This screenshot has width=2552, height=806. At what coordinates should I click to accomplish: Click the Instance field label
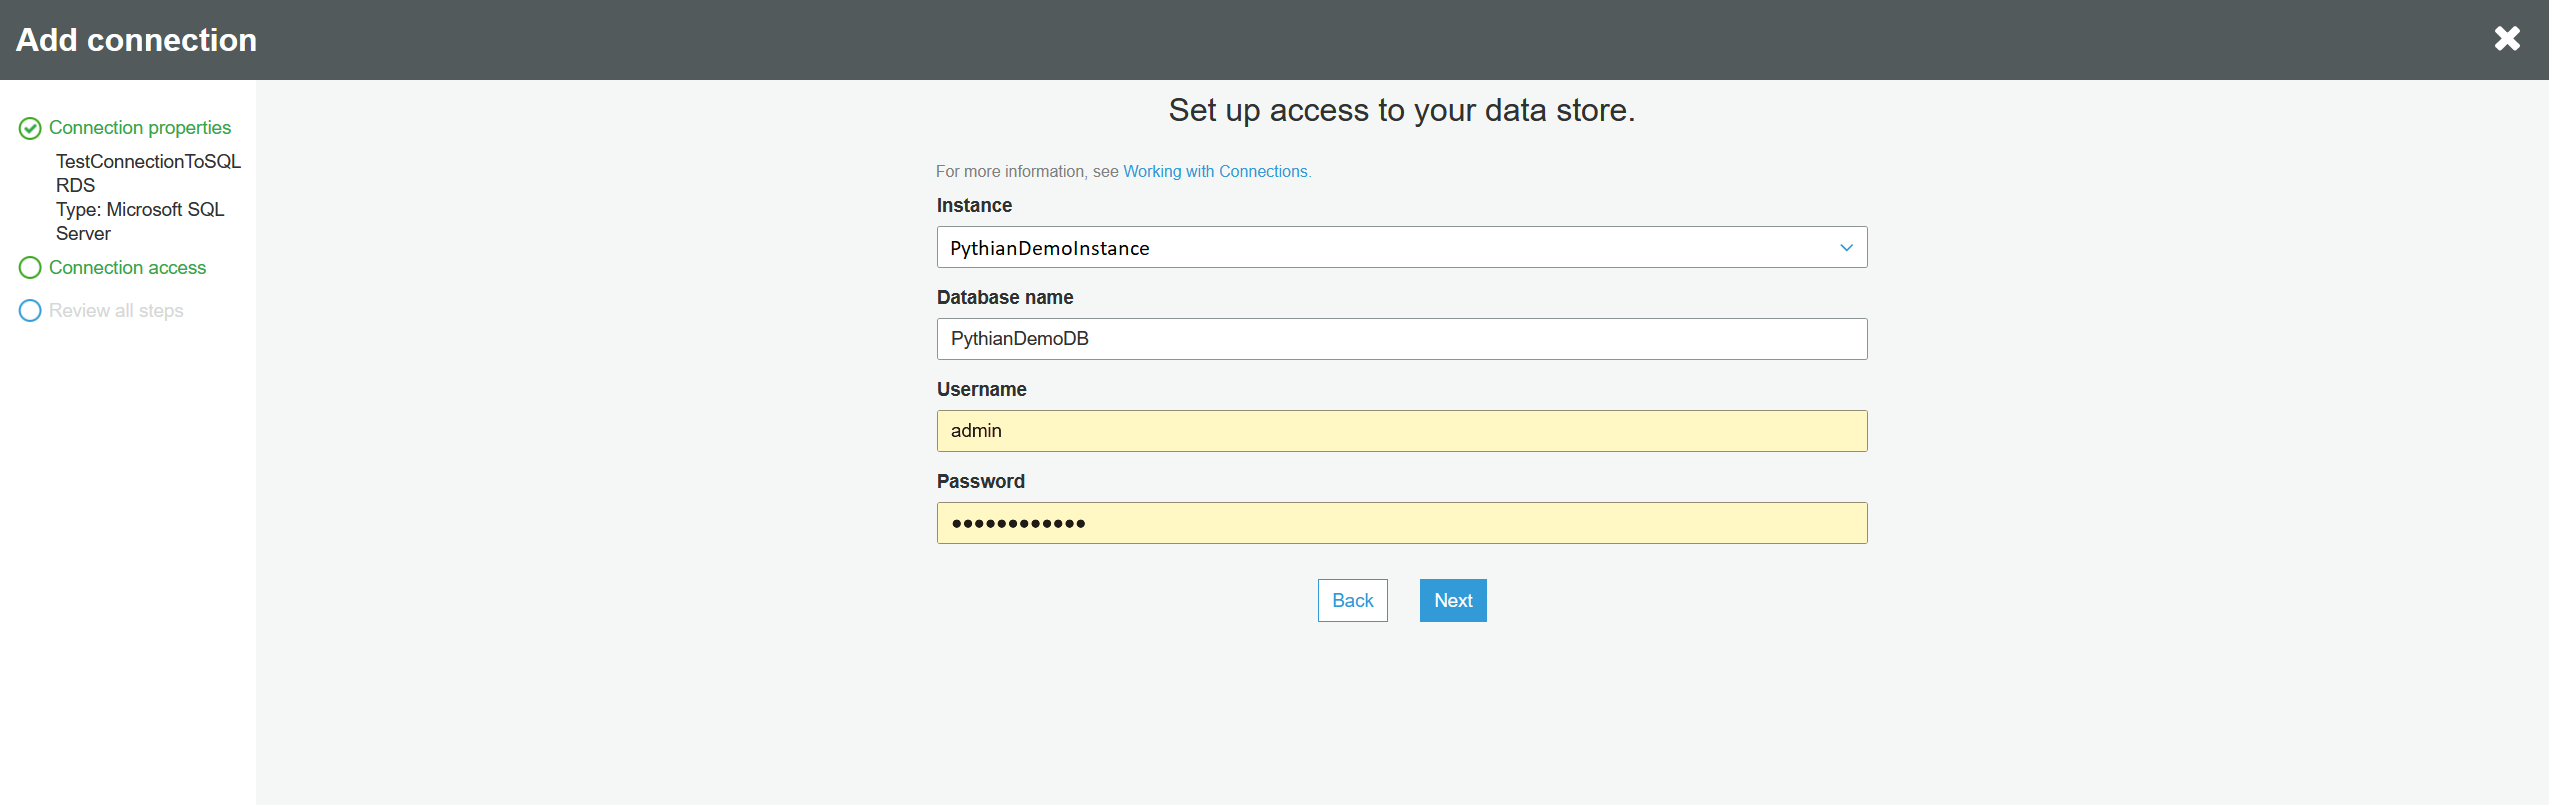pos(974,206)
